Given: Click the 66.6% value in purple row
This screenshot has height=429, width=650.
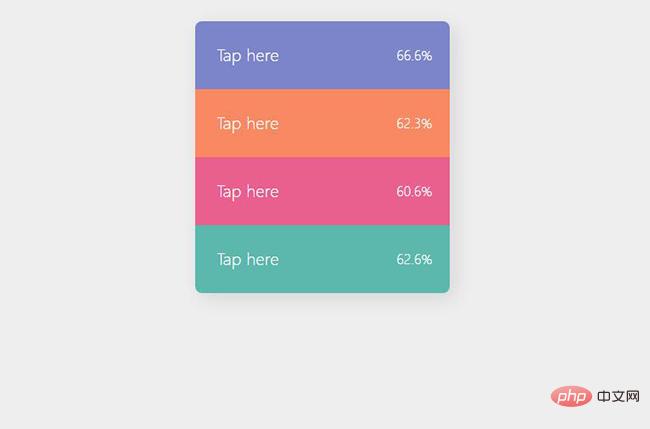Looking at the screenshot, I should pyautogui.click(x=414, y=56).
